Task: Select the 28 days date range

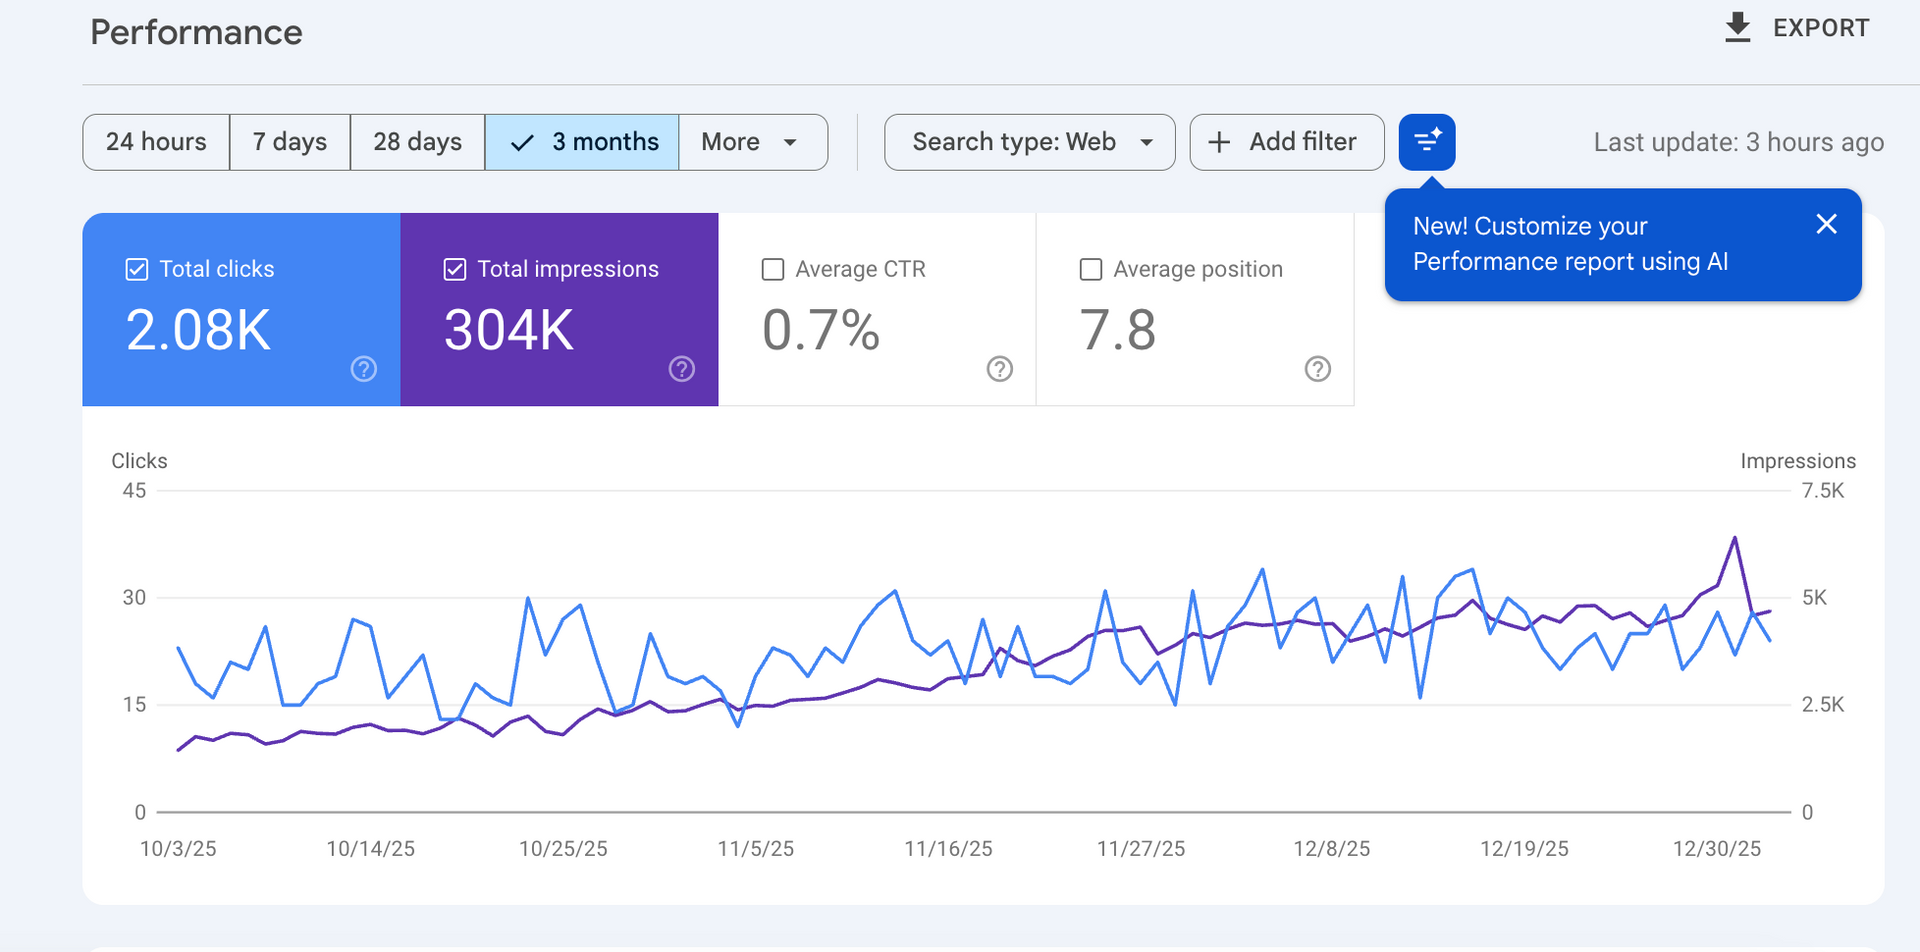Action: pos(417,142)
